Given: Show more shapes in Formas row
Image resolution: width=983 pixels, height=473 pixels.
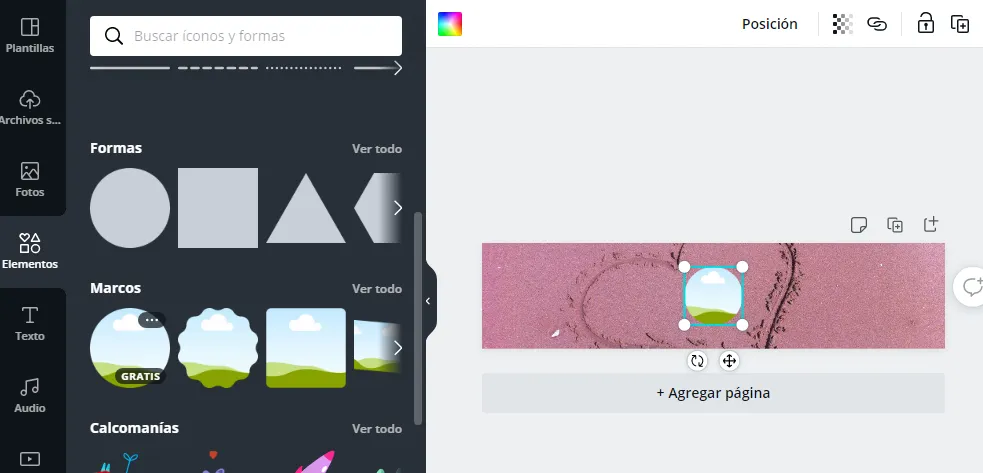Looking at the screenshot, I should tap(397, 208).
